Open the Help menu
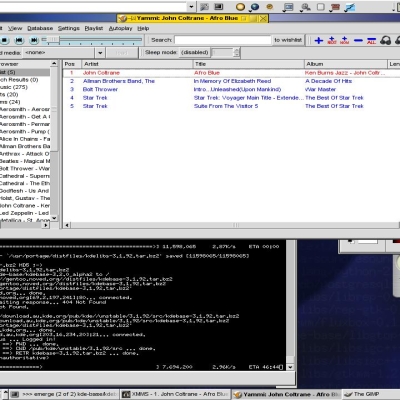This screenshot has height=400, width=400. point(143,28)
